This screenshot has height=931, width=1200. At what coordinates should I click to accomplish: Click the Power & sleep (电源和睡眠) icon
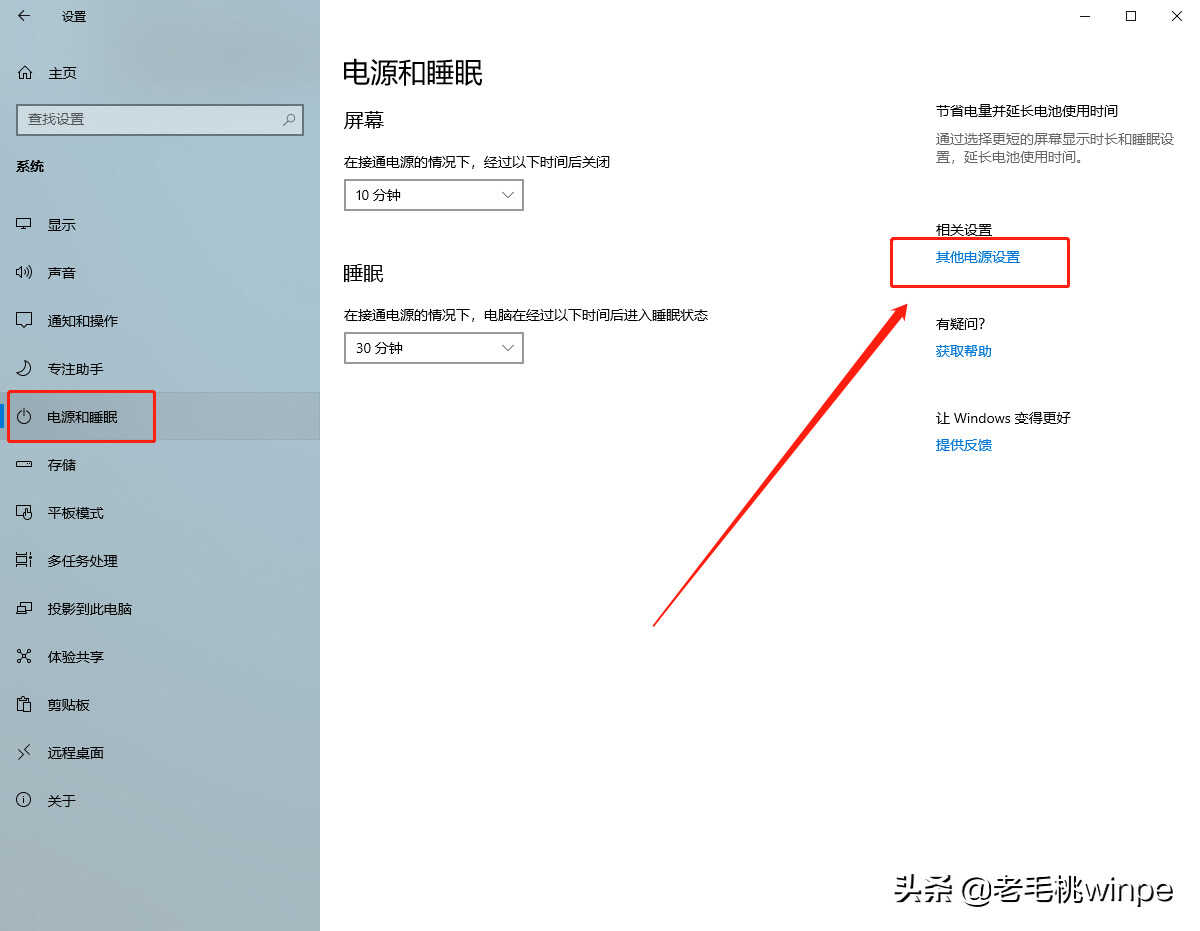tap(25, 417)
